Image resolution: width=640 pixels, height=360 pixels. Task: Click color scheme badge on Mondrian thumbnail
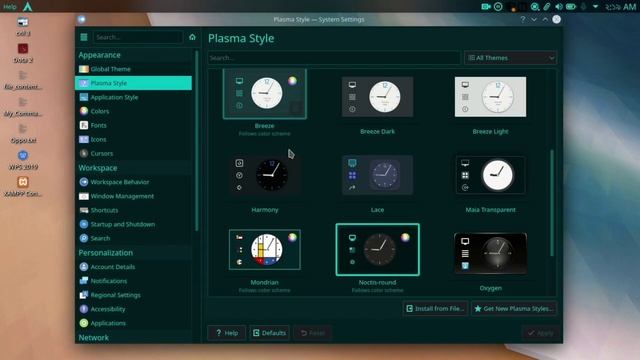click(292, 237)
